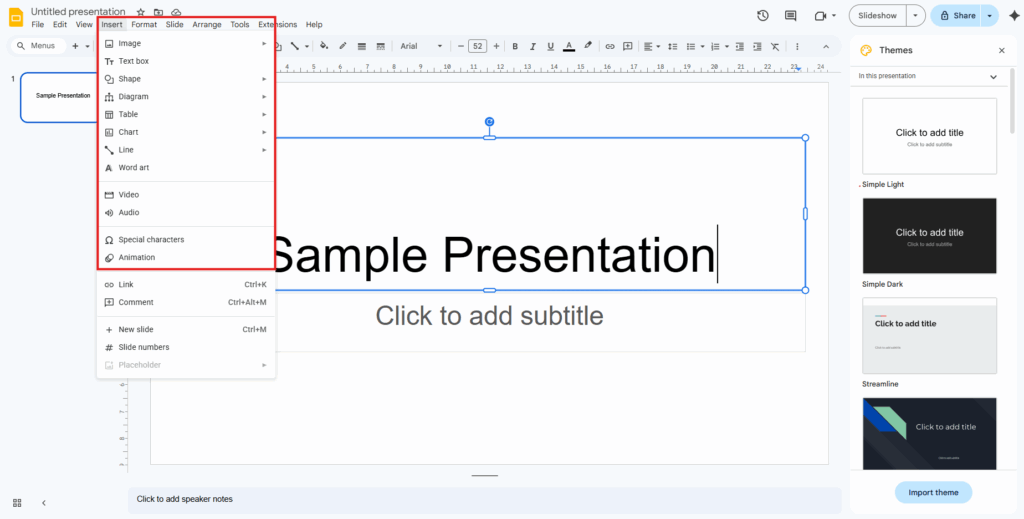This screenshot has width=1024, height=519.
Task: Expand the Slideshow options arrow
Action: point(917,16)
